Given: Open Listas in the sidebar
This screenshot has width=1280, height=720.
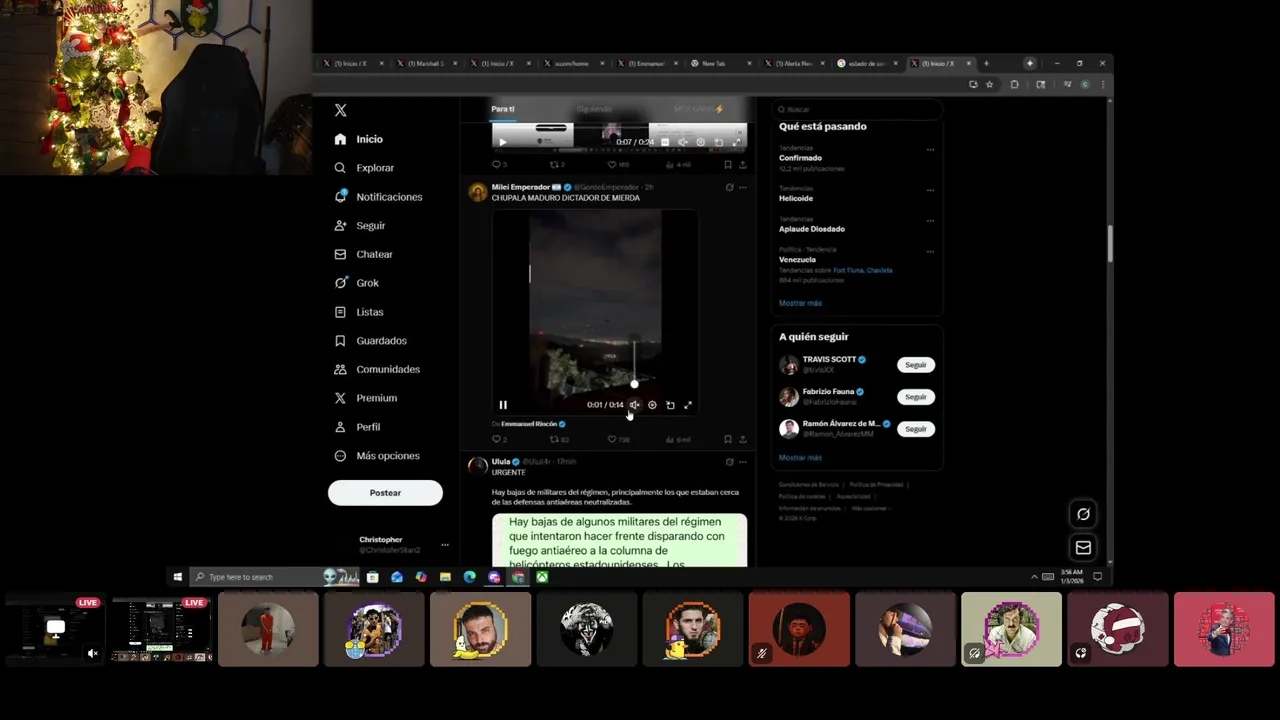Looking at the screenshot, I should (x=359, y=312).
